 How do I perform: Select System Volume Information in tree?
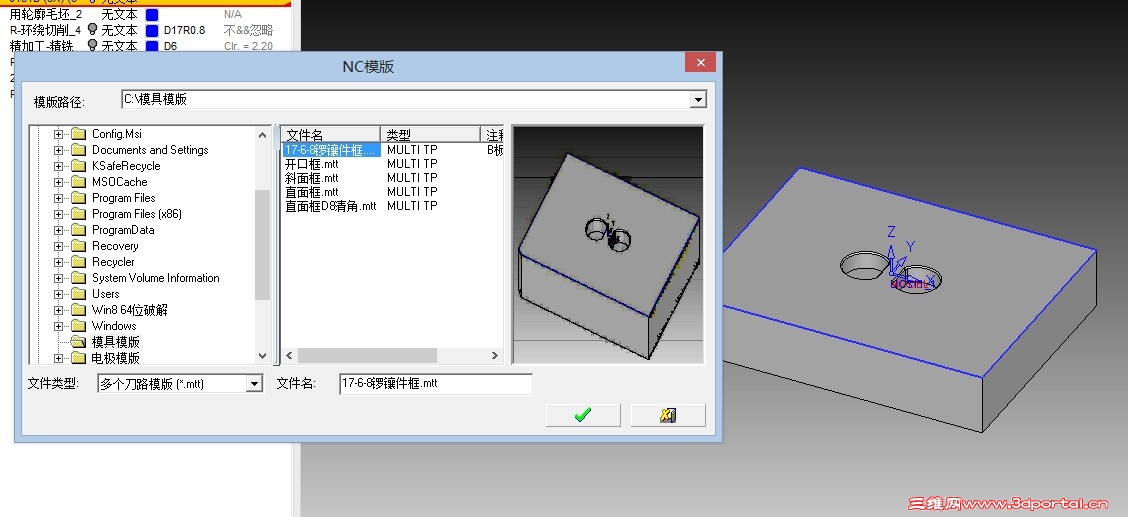click(x=155, y=278)
